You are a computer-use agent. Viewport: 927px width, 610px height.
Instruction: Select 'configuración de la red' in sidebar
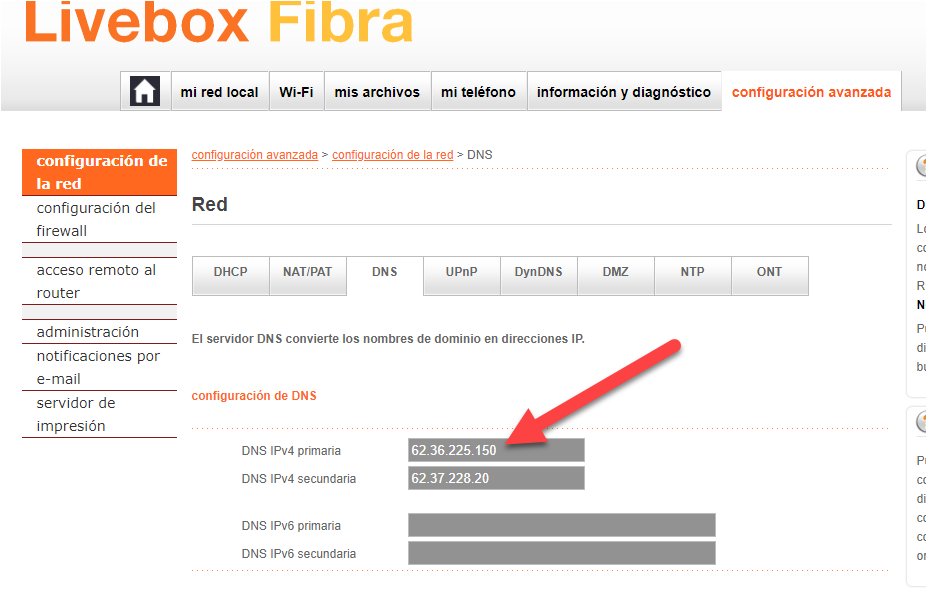coord(99,172)
